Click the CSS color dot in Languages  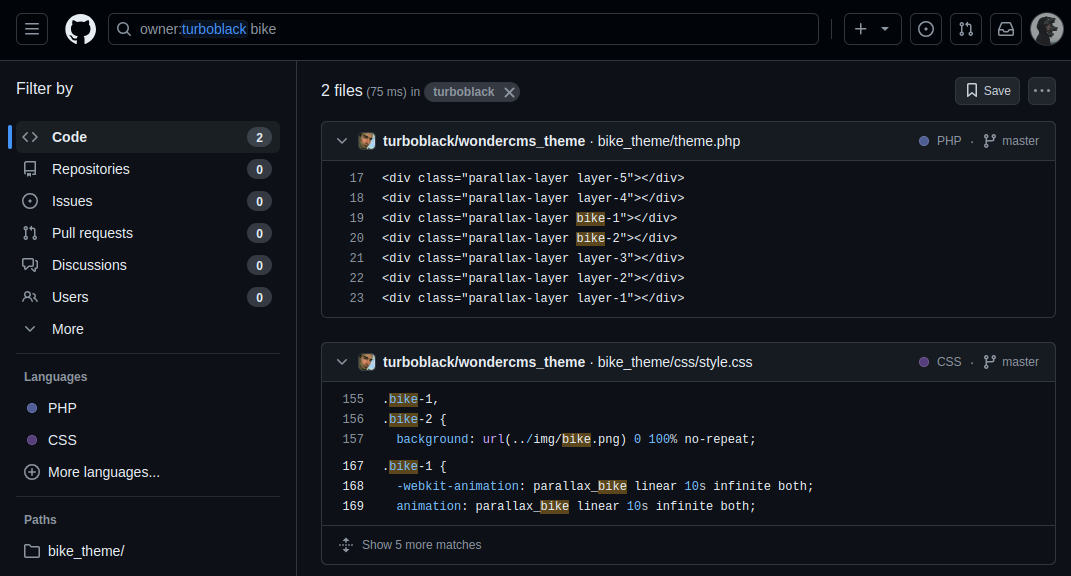(x=31, y=440)
